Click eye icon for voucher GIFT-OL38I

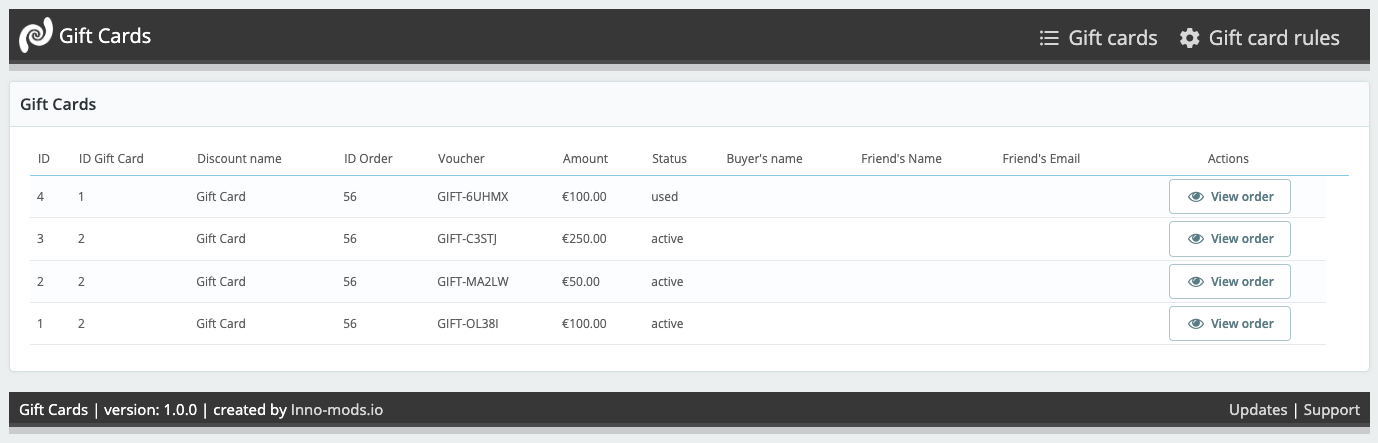point(1195,324)
